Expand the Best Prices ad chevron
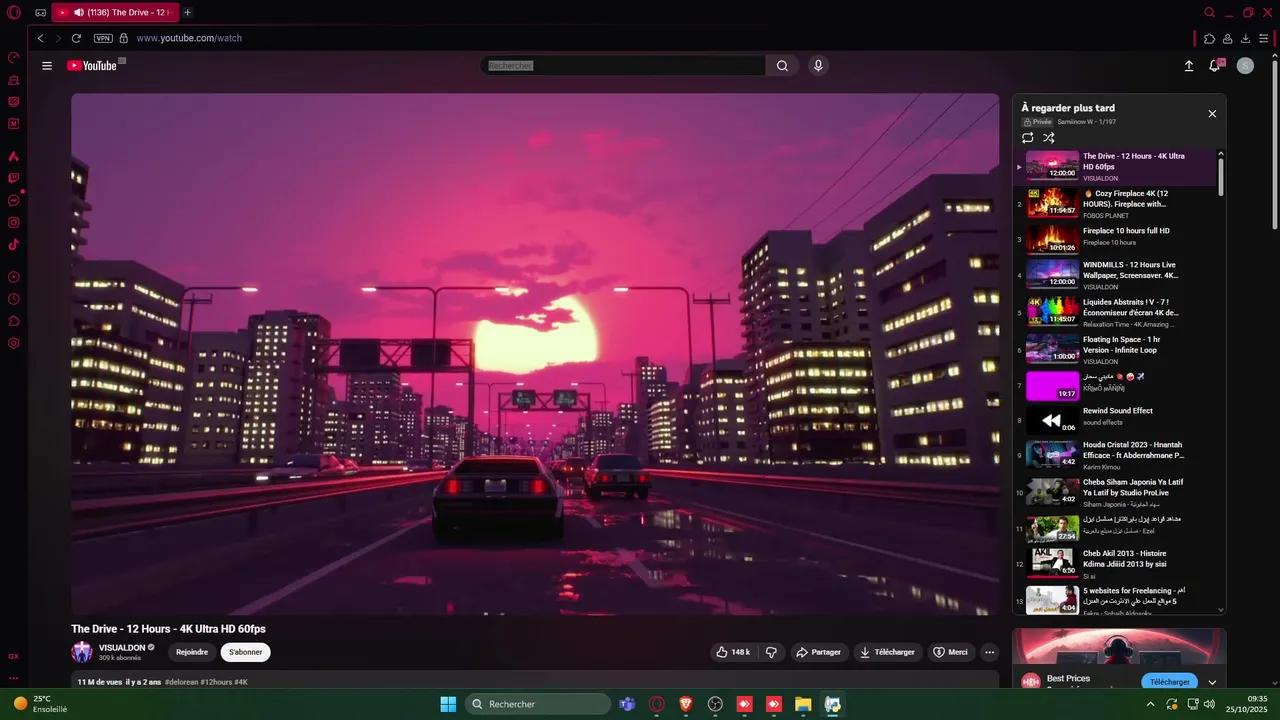This screenshot has height=720, width=1280. [1212, 682]
